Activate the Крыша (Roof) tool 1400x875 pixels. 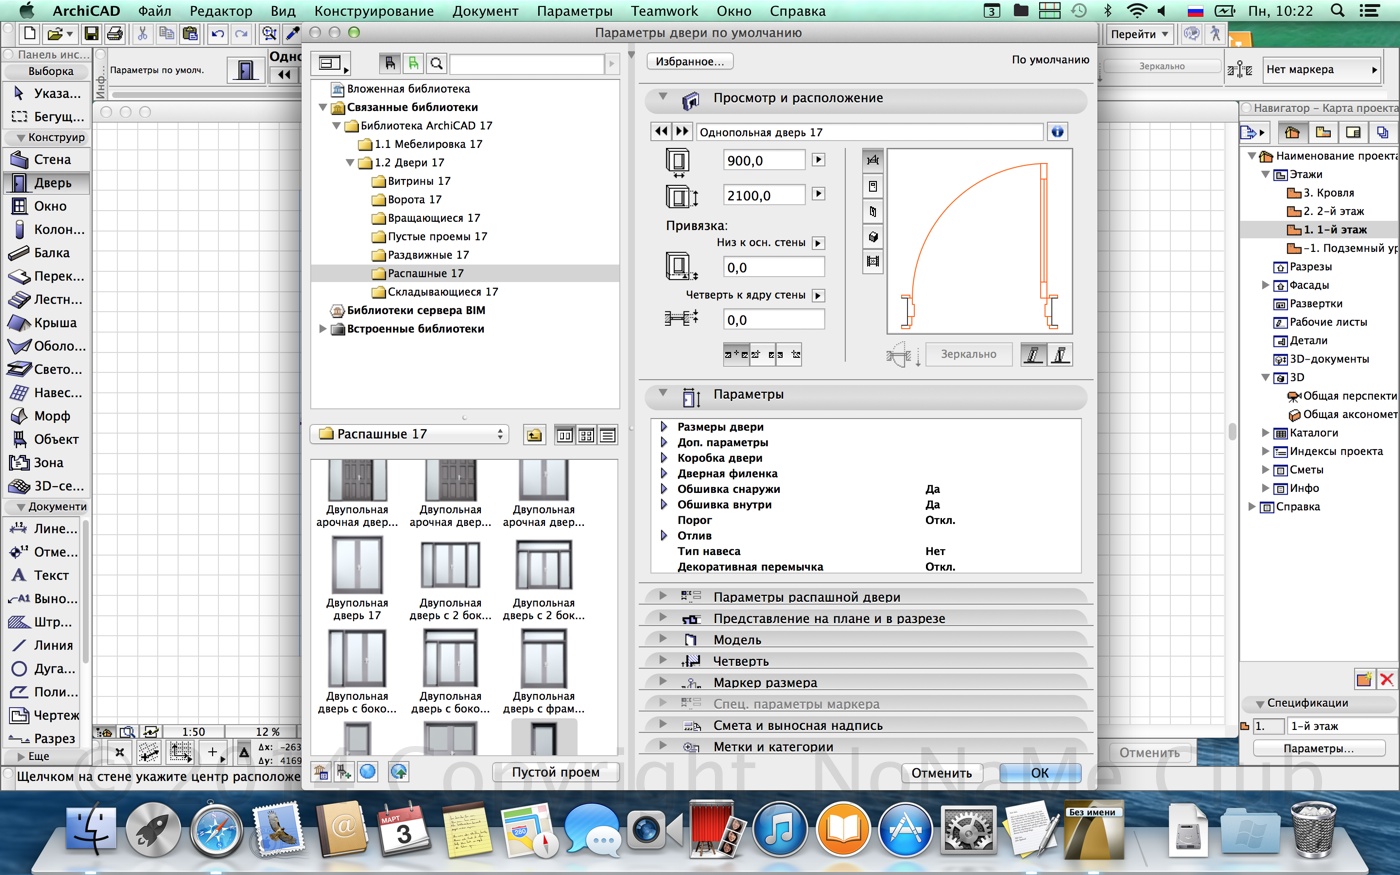pos(45,323)
